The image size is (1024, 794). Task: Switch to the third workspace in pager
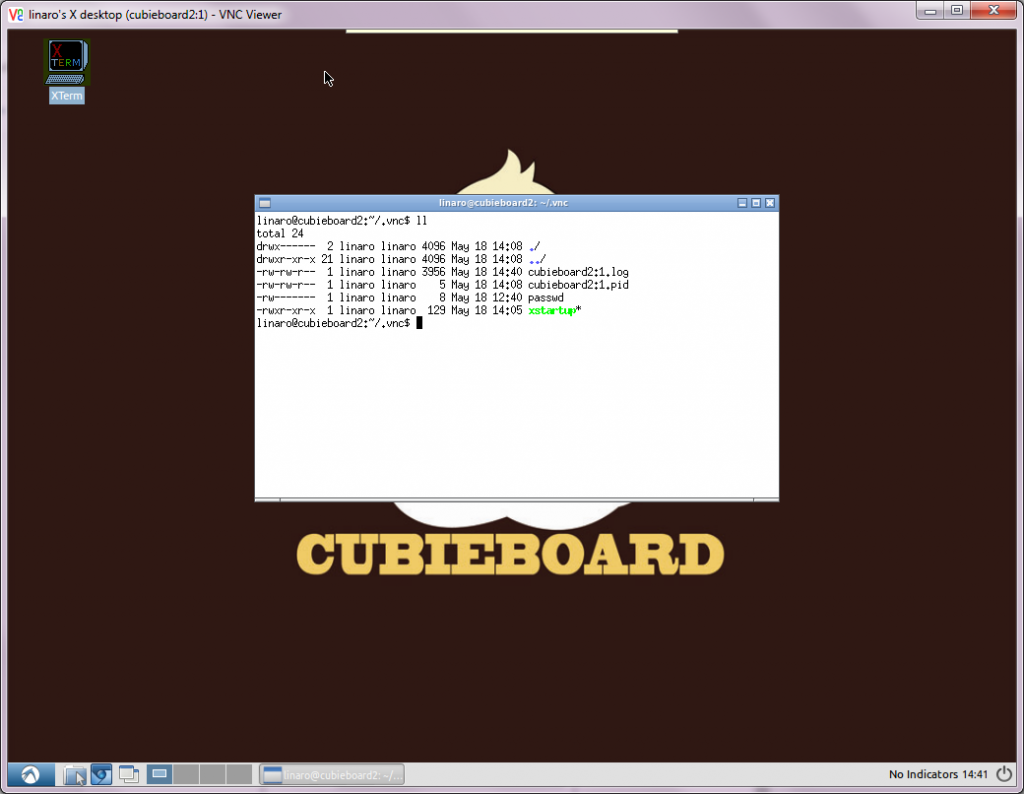[x=212, y=774]
